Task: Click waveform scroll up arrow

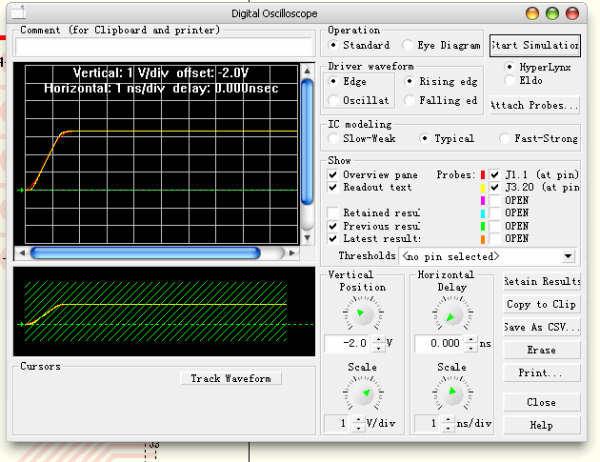Action: [x=307, y=70]
